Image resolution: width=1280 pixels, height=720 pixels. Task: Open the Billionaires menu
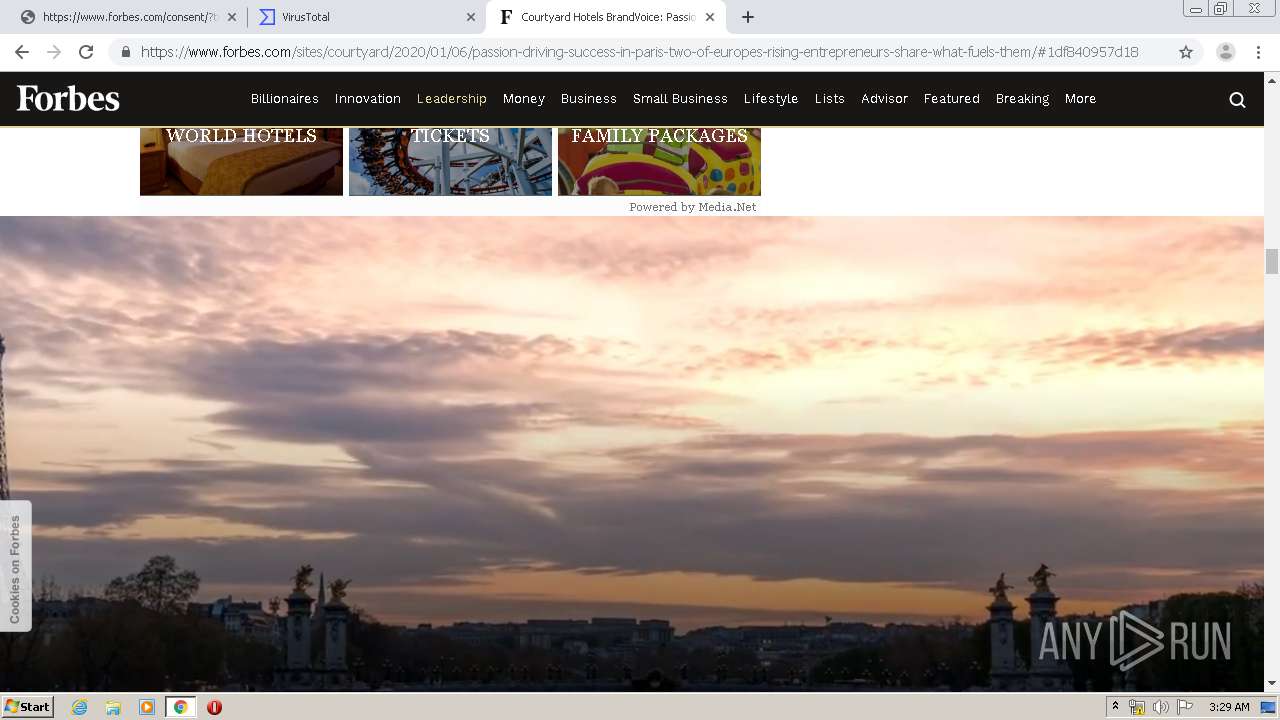285,99
